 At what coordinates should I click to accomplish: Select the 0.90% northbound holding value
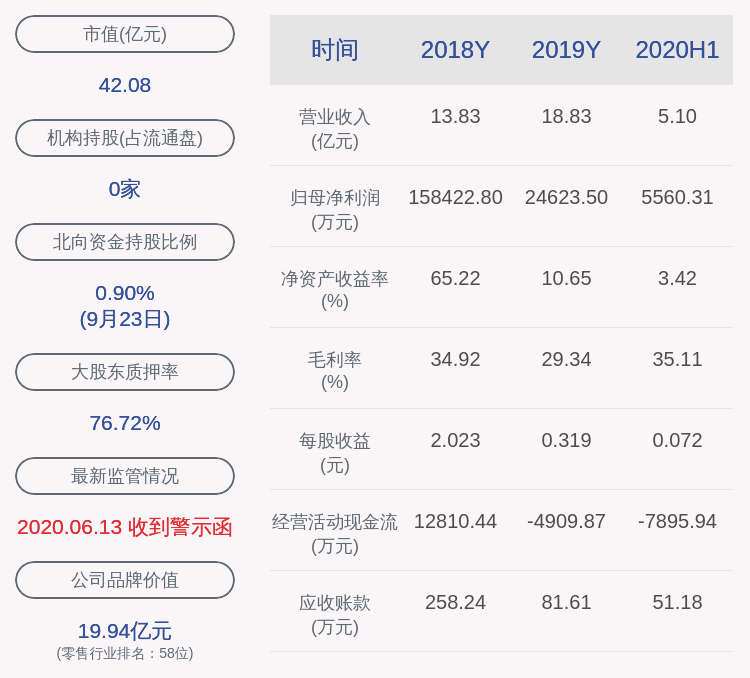pyautogui.click(x=125, y=293)
